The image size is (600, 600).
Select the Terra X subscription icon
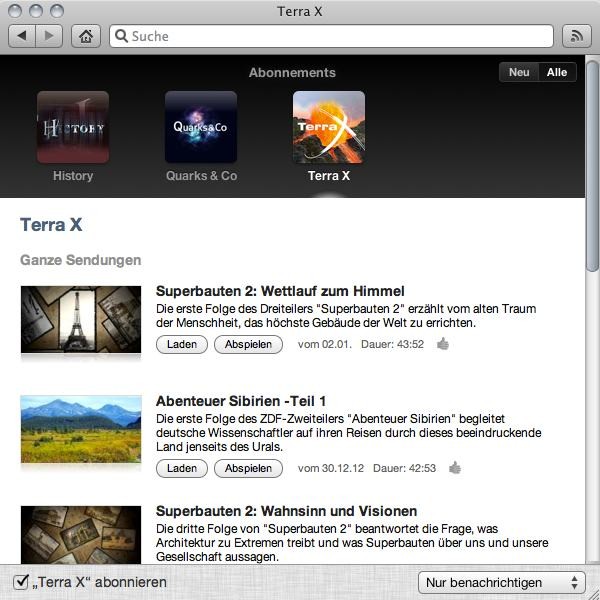point(329,127)
